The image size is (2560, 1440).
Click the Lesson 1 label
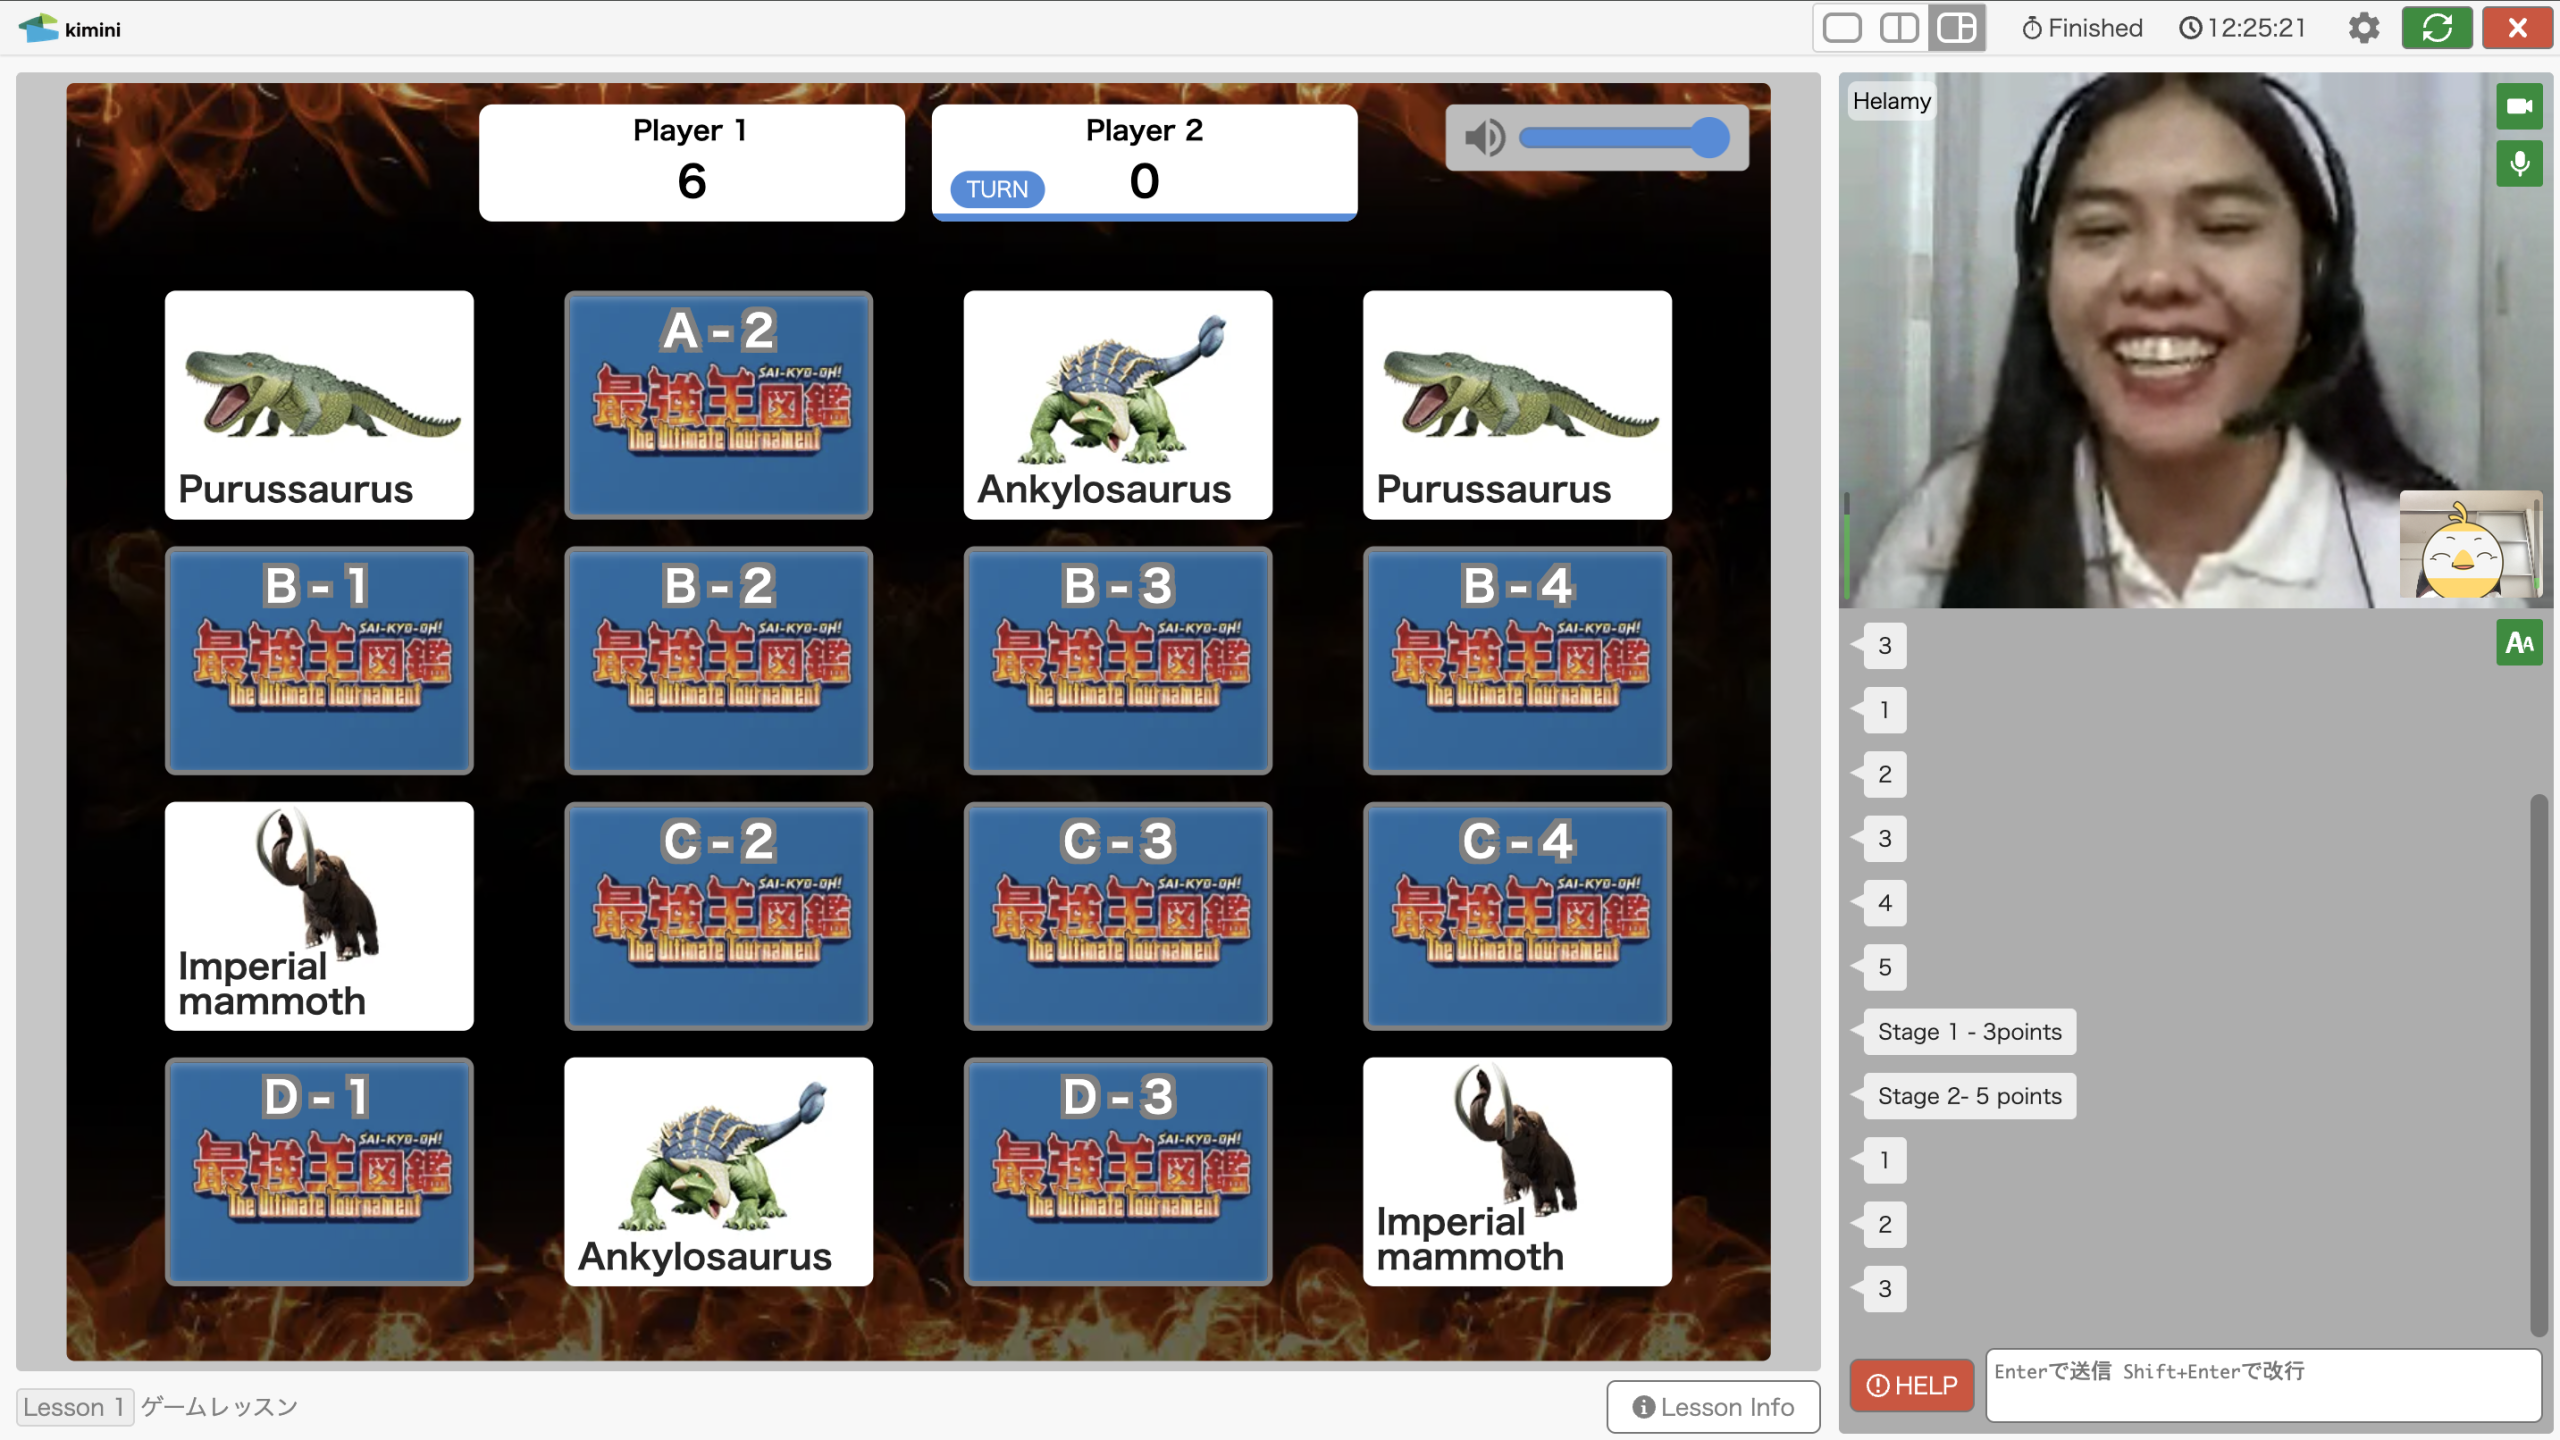pyautogui.click(x=75, y=1407)
